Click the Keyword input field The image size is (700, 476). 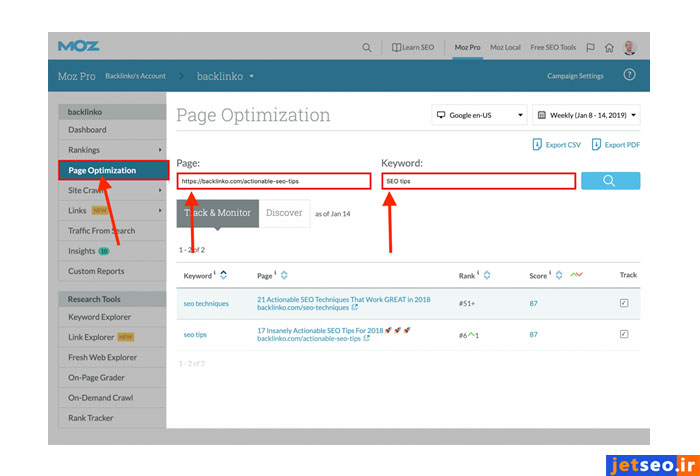[x=478, y=181]
